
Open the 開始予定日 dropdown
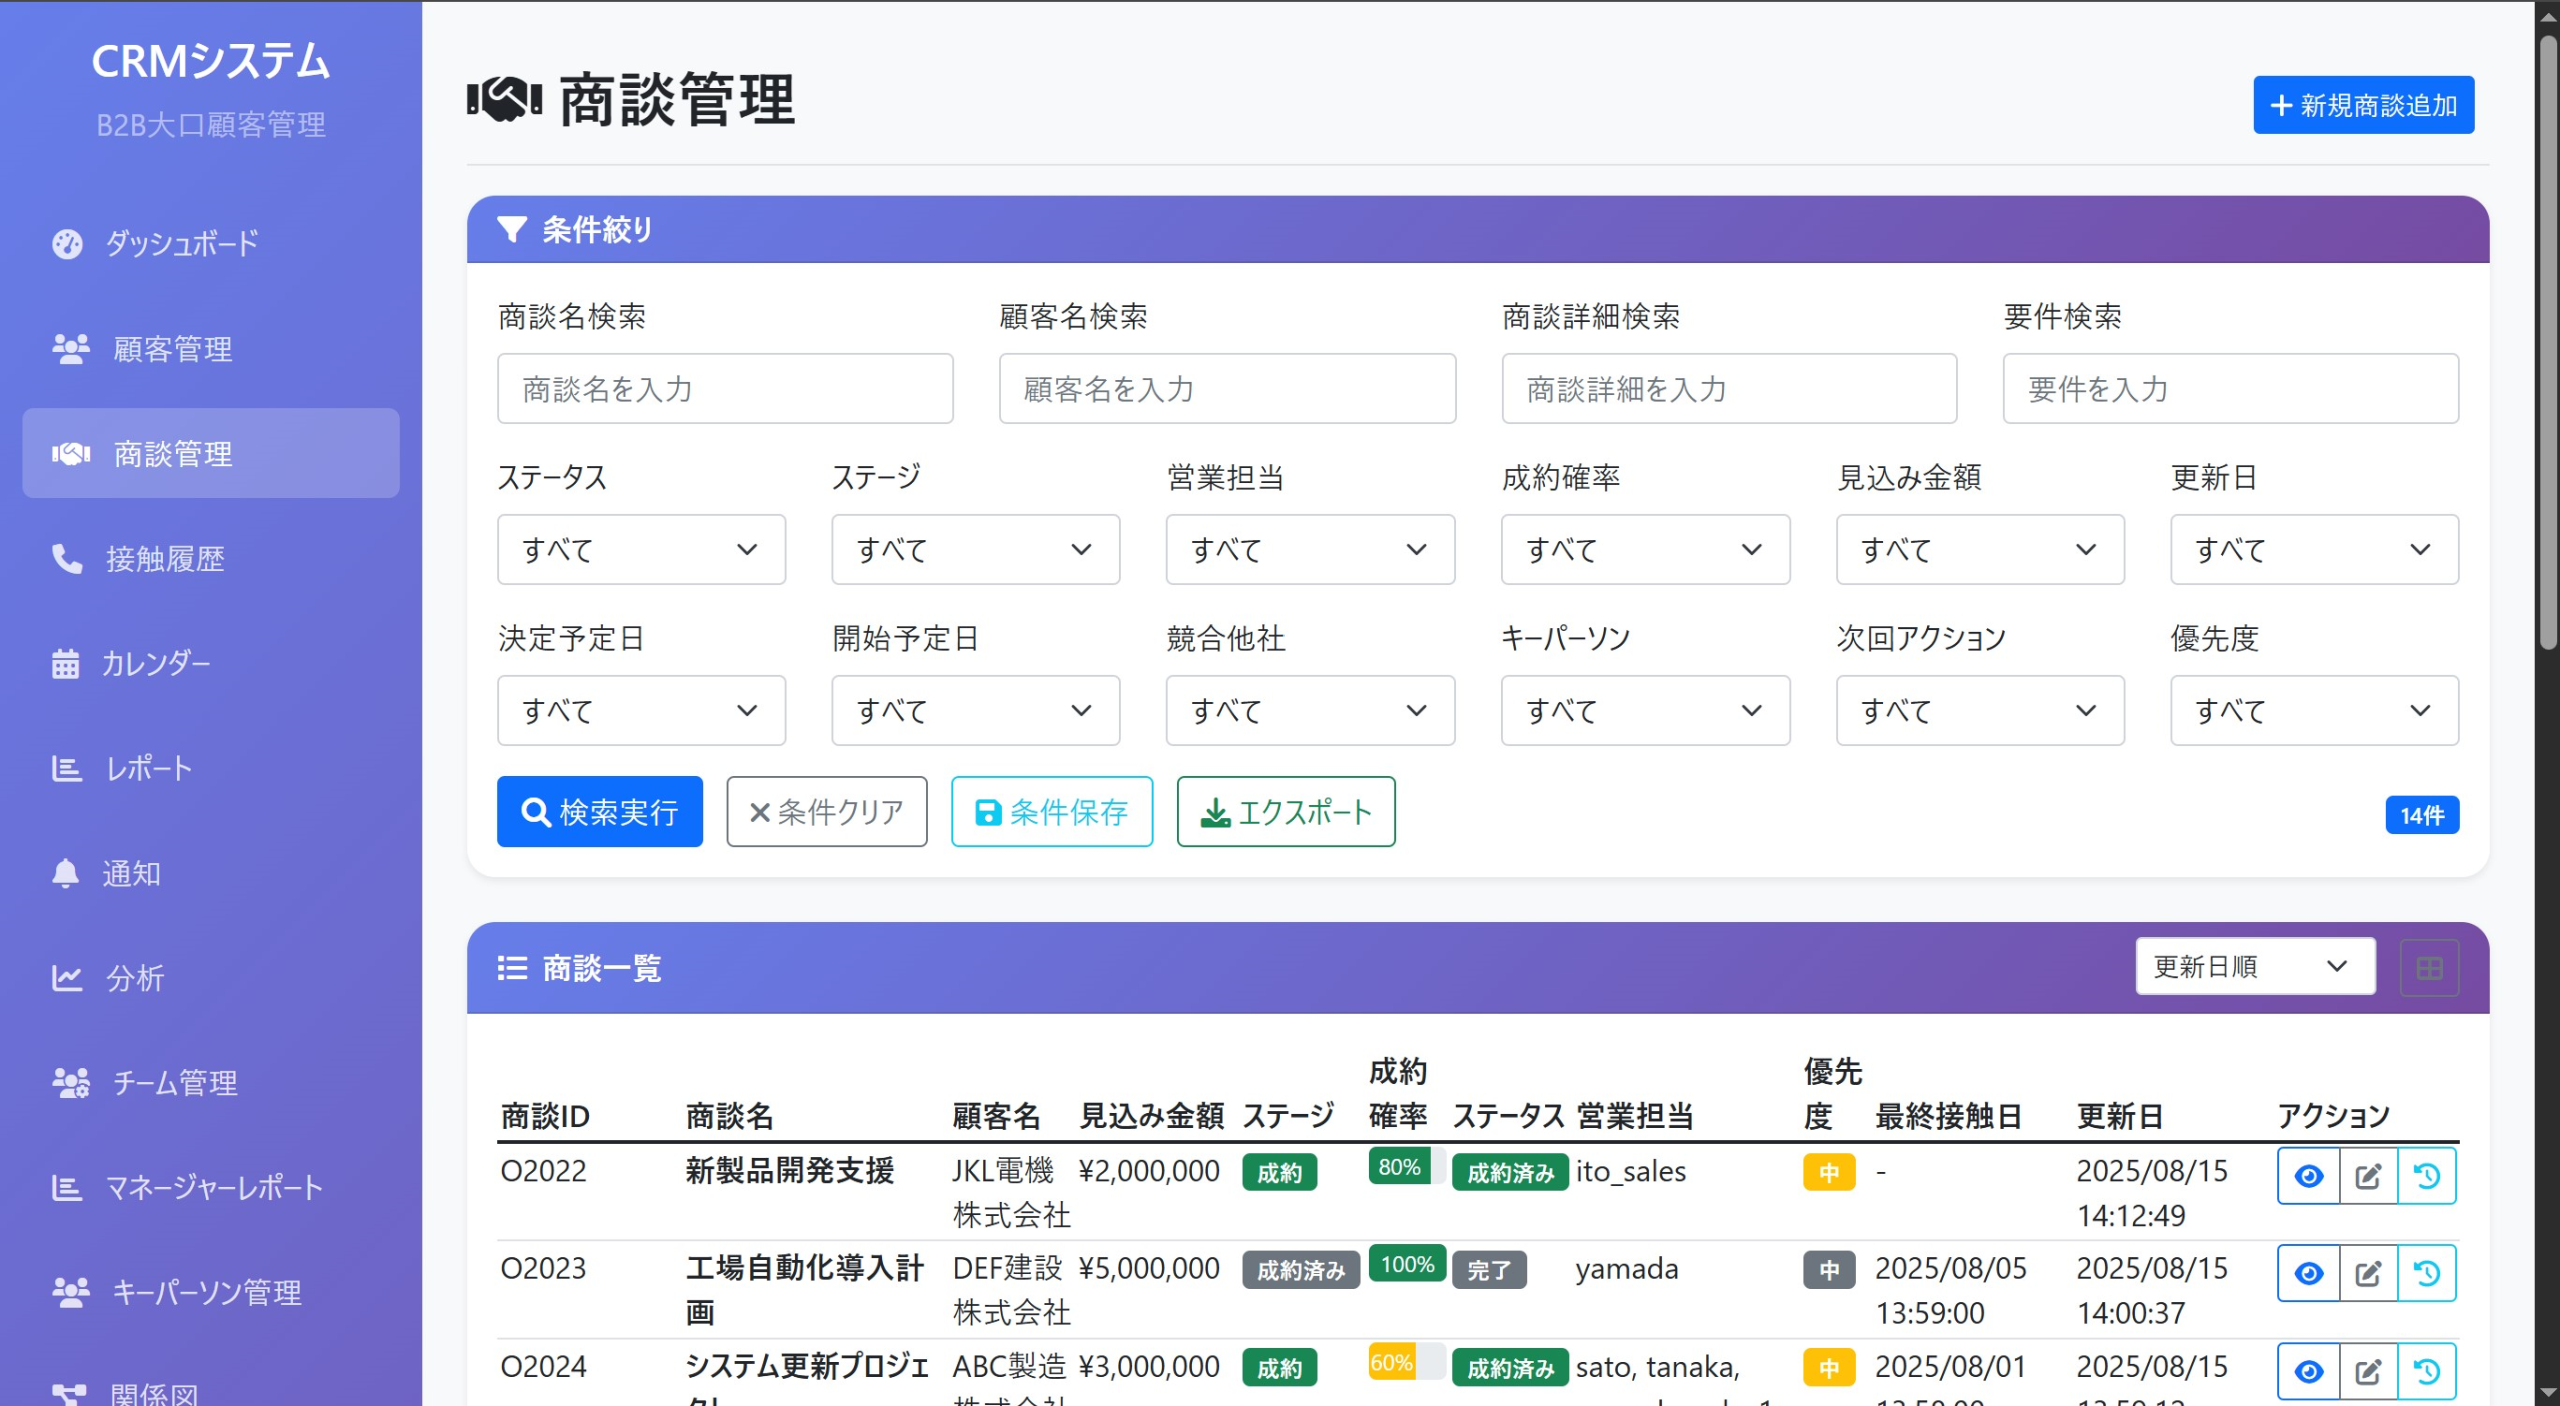976,710
